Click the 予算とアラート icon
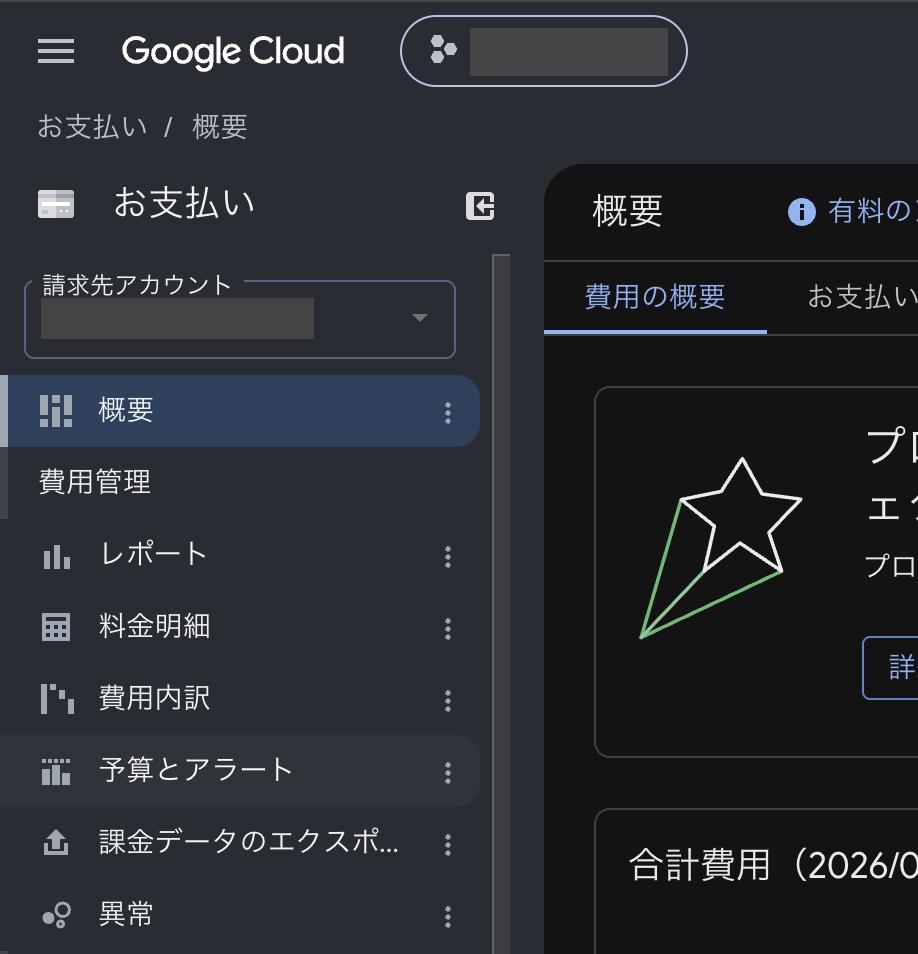The height and width of the screenshot is (954, 918). pyautogui.click(x=56, y=771)
